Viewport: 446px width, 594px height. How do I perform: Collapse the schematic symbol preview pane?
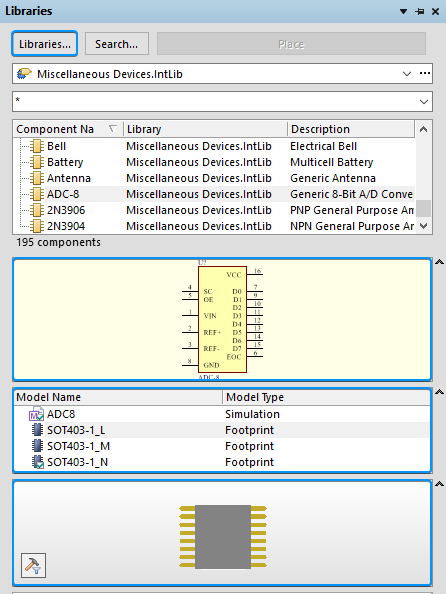coord(439,262)
